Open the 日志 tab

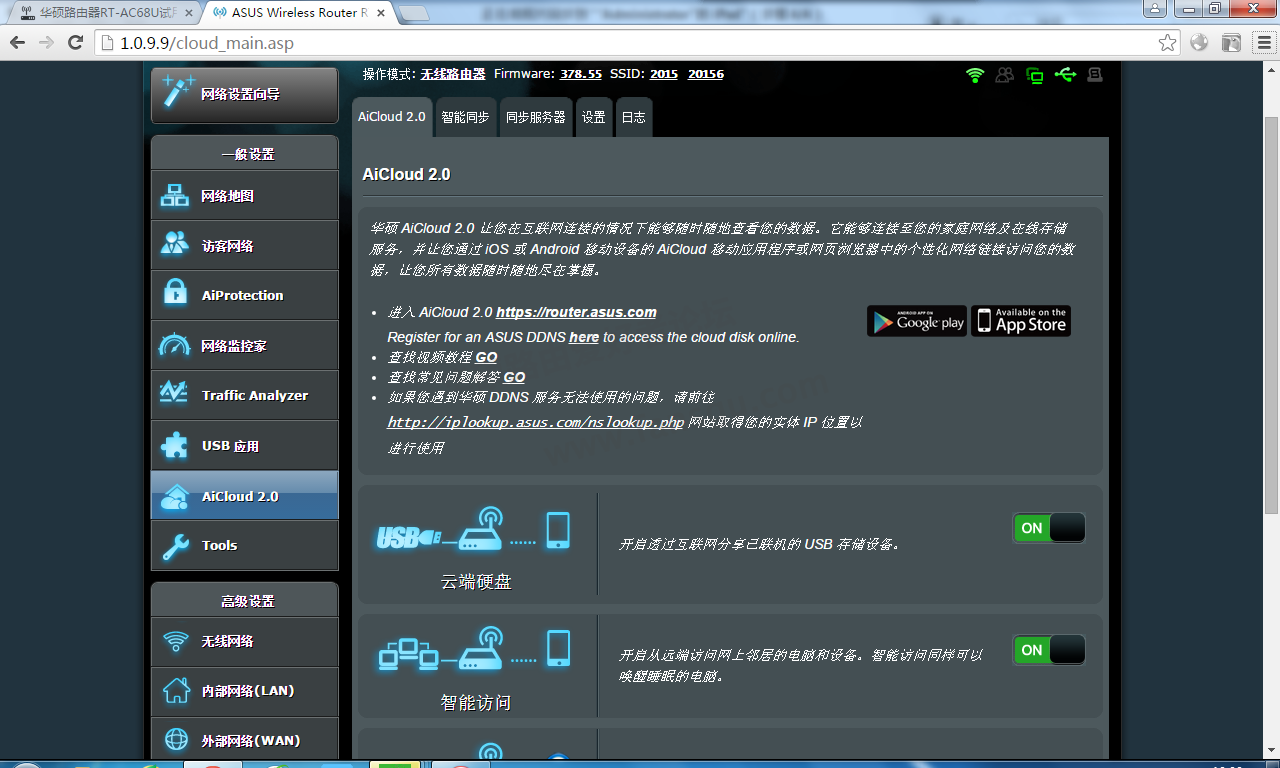click(634, 117)
